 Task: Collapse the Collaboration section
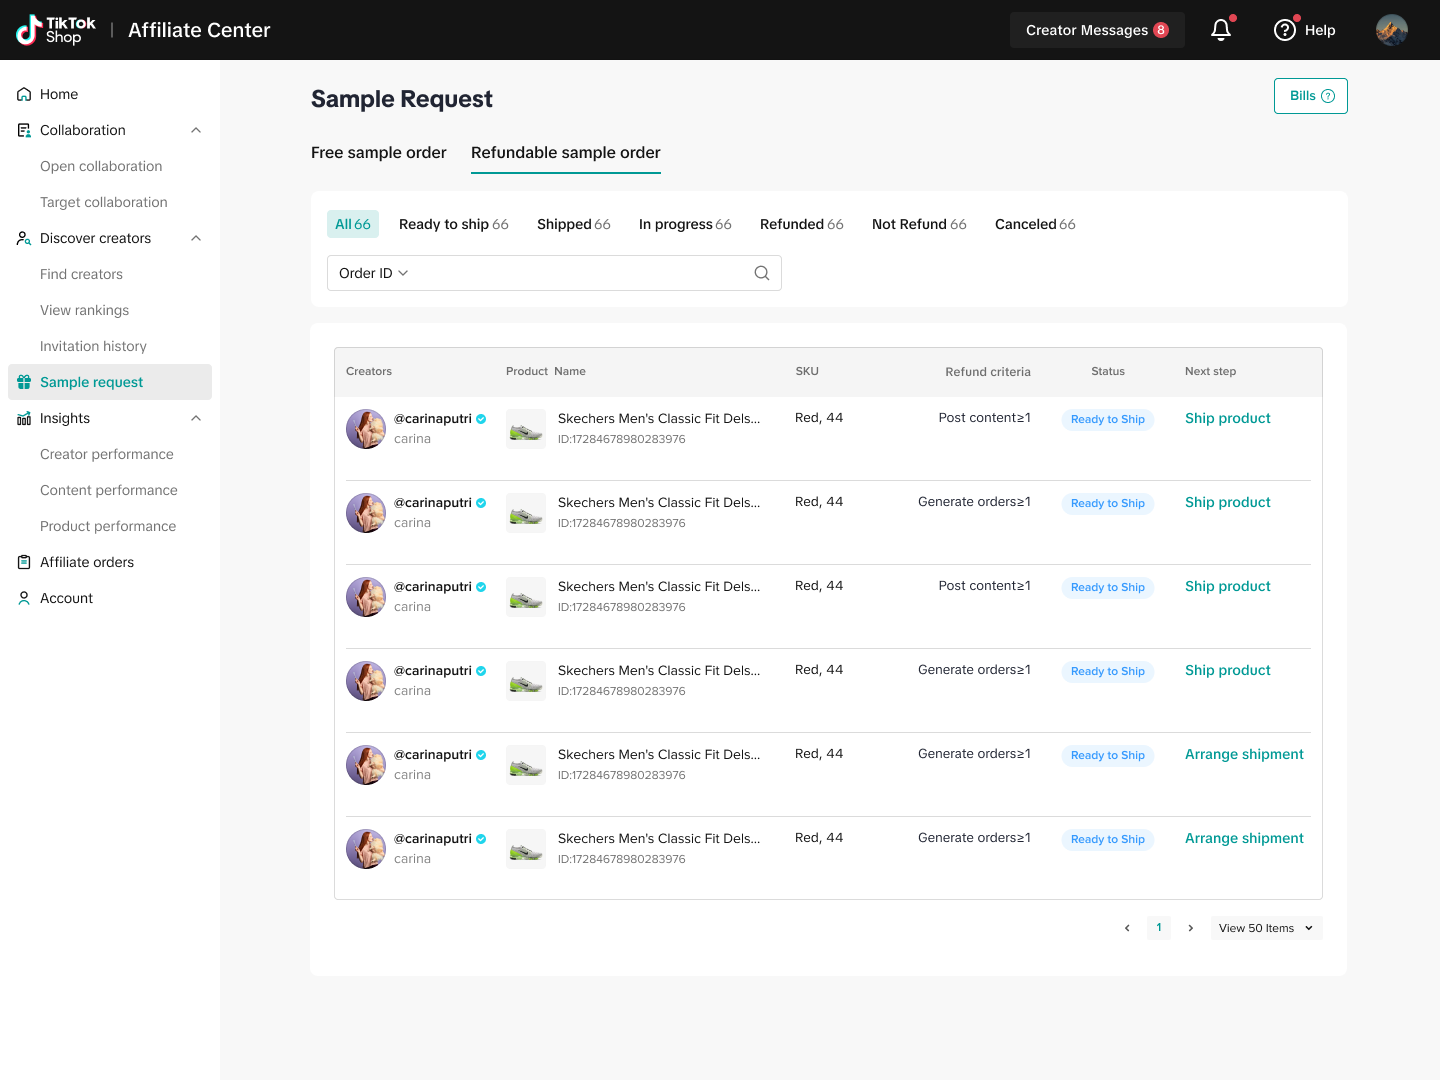point(196,130)
